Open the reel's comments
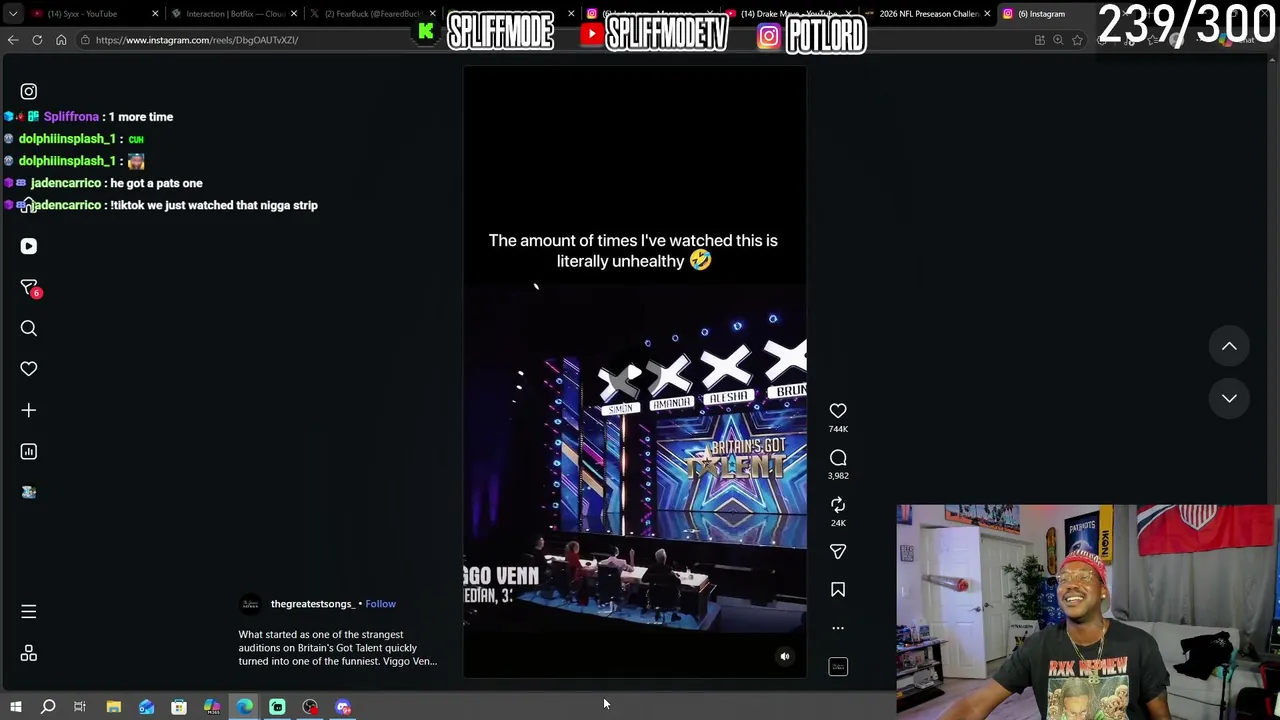This screenshot has height=720, width=1280. [x=838, y=458]
